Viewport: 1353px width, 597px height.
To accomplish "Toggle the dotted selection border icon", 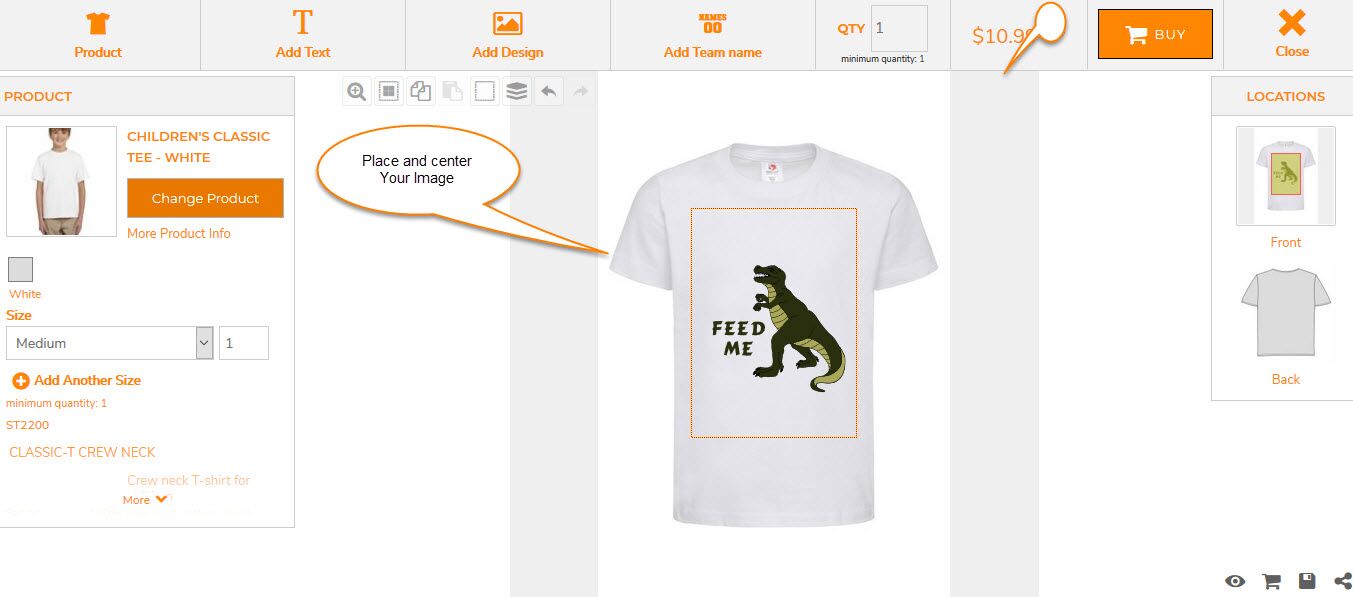I will (484, 92).
